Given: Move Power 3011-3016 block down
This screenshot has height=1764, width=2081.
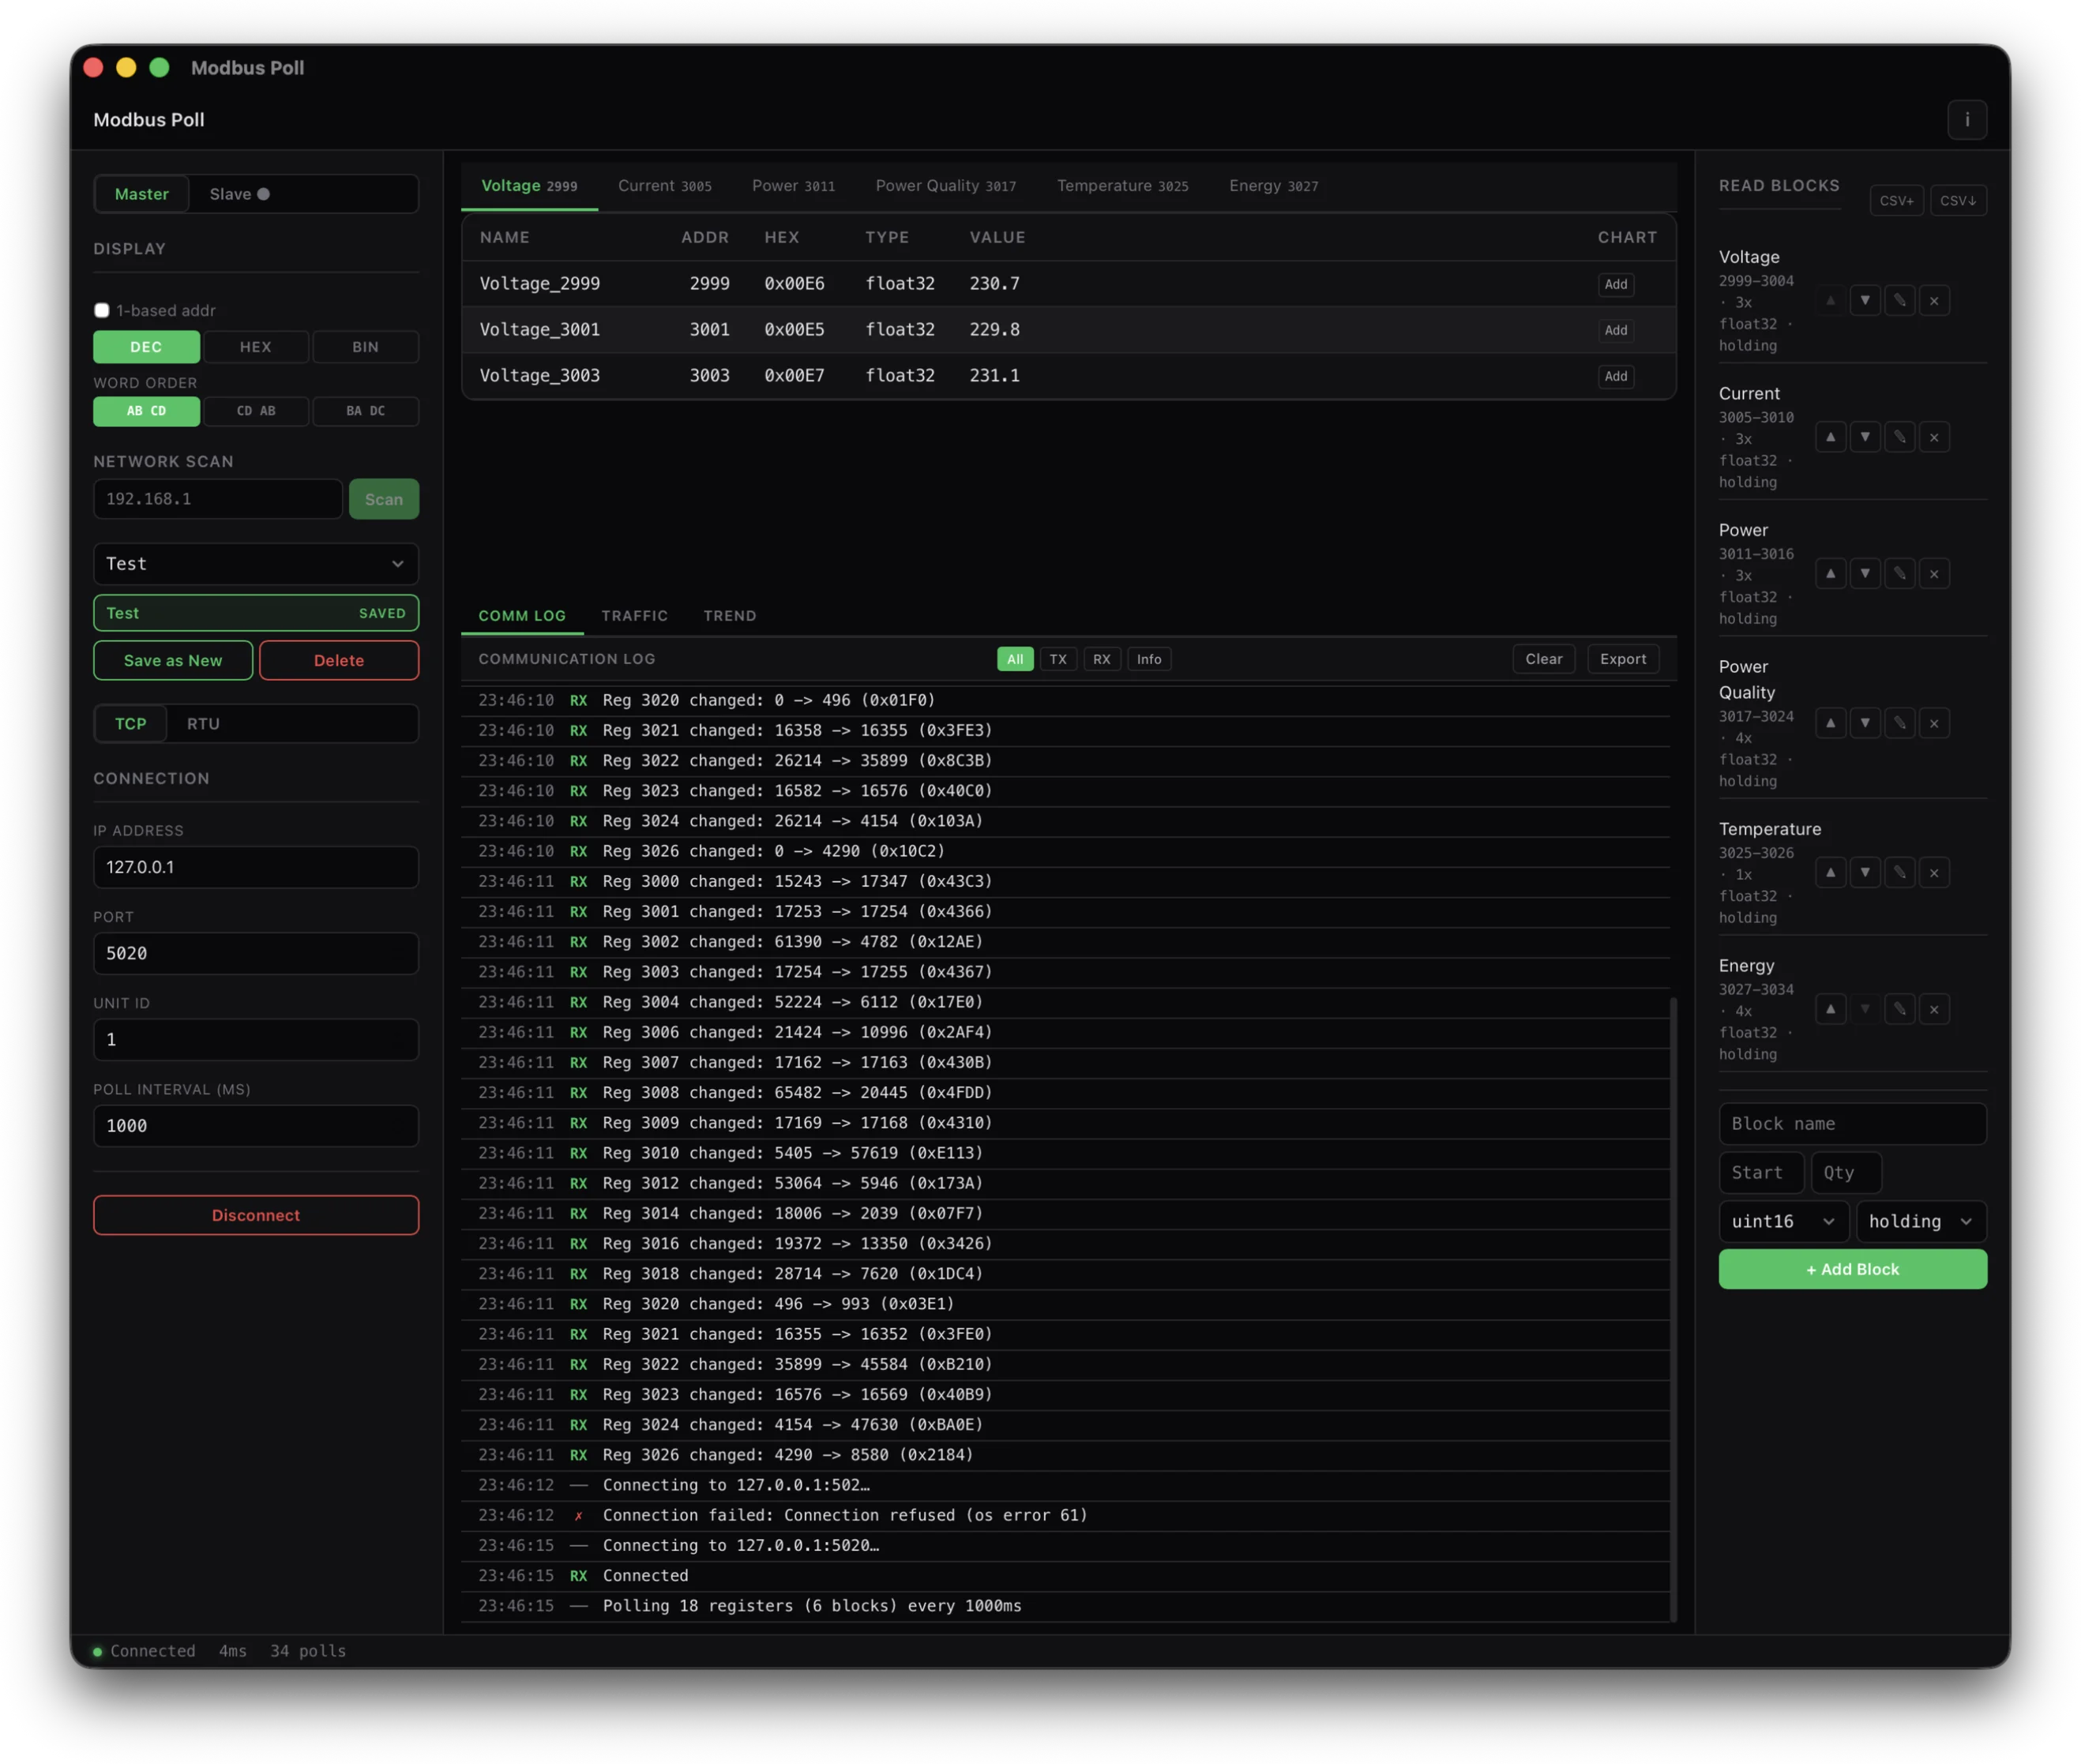Looking at the screenshot, I should pos(1864,574).
